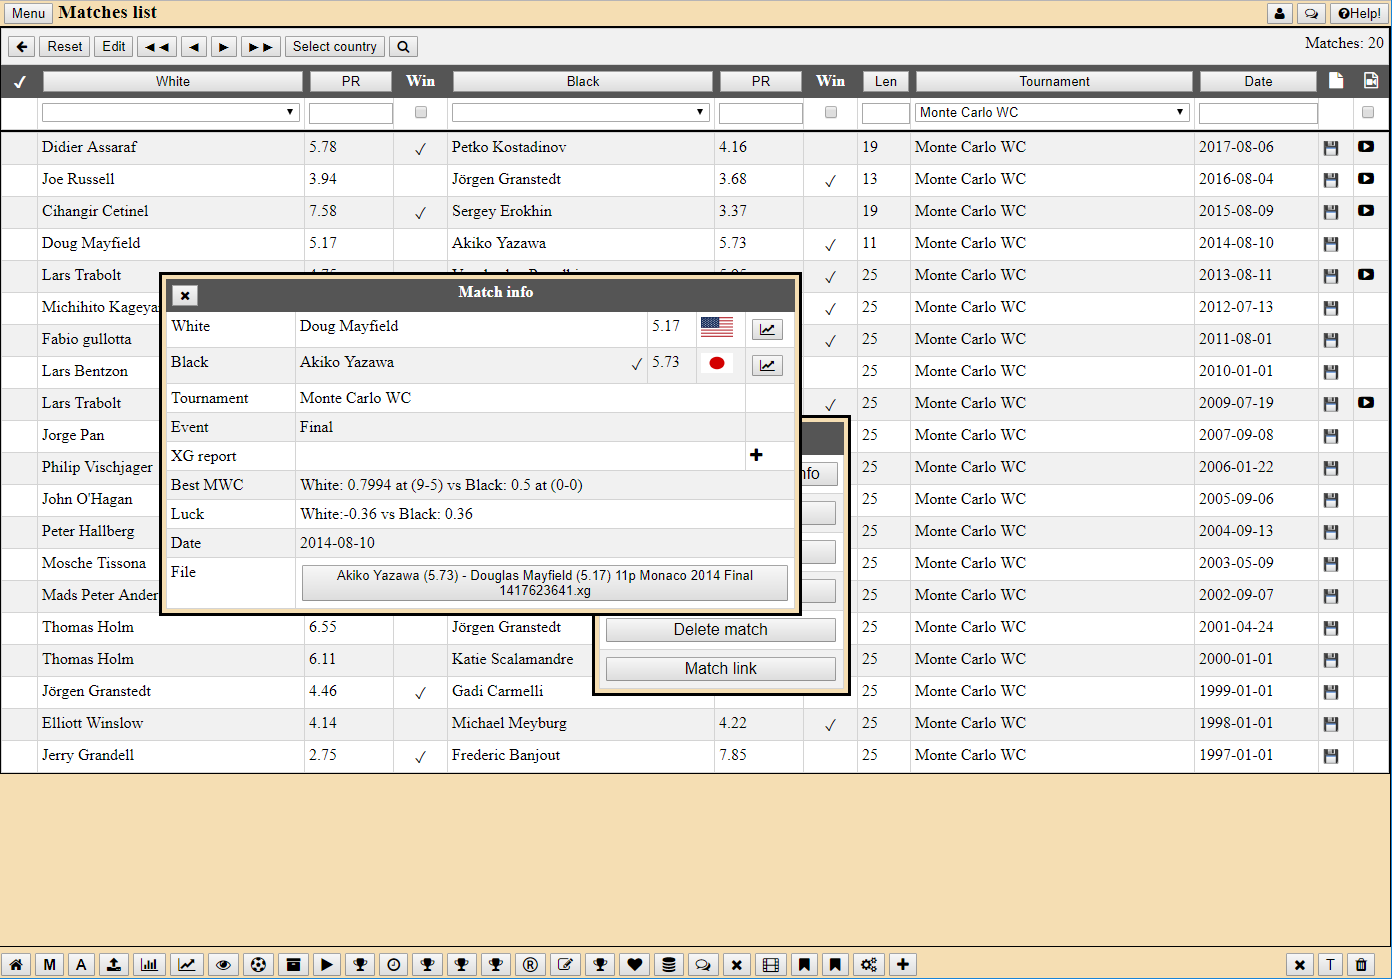Open the bar chart icon in bottom toolbar

tap(149, 965)
